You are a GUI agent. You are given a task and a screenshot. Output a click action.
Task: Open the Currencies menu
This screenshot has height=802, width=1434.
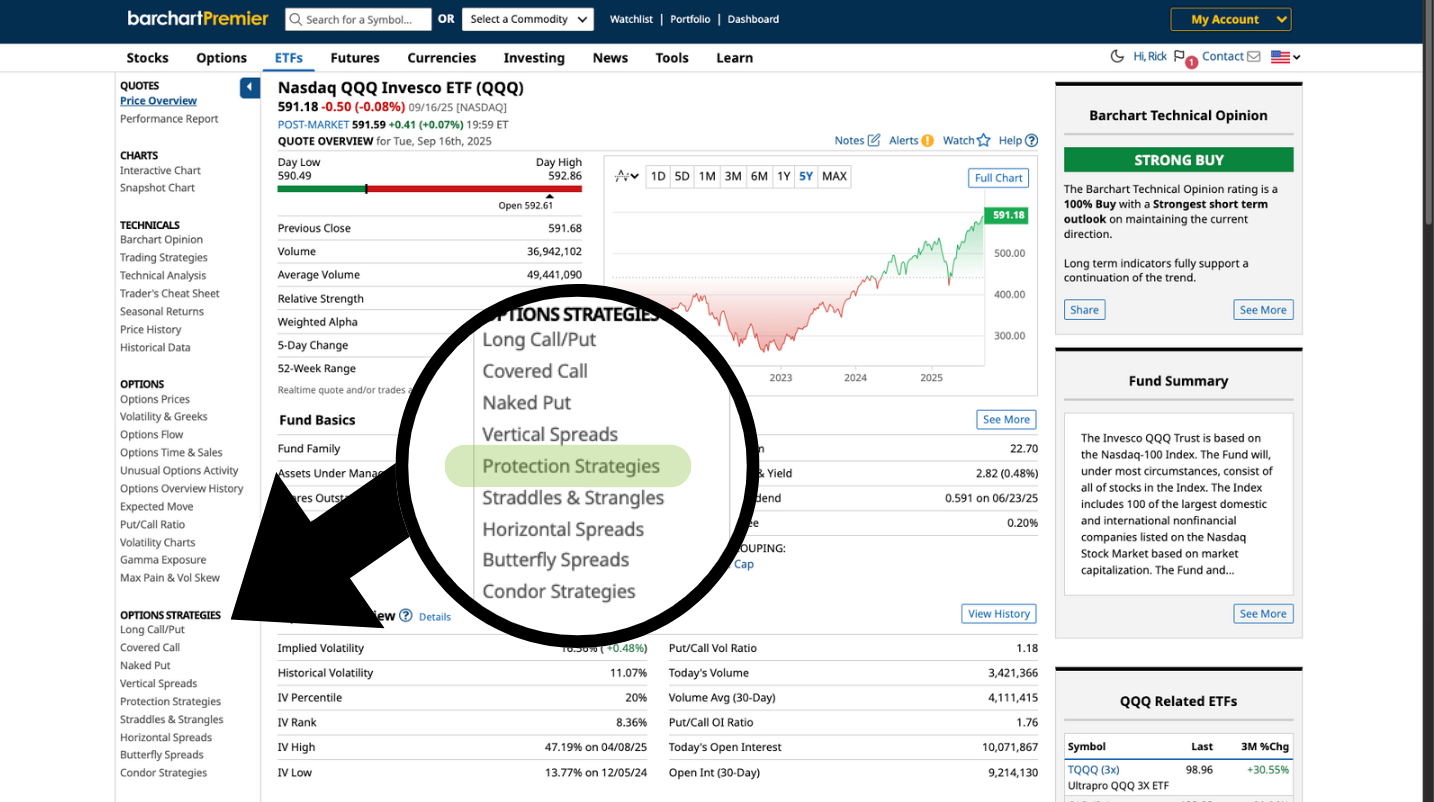pyautogui.click(x=442, y=58)
